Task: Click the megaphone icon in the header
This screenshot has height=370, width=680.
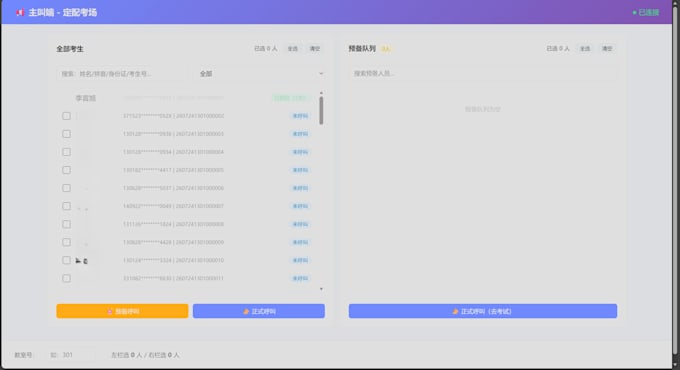Action: tap(20, 12)
